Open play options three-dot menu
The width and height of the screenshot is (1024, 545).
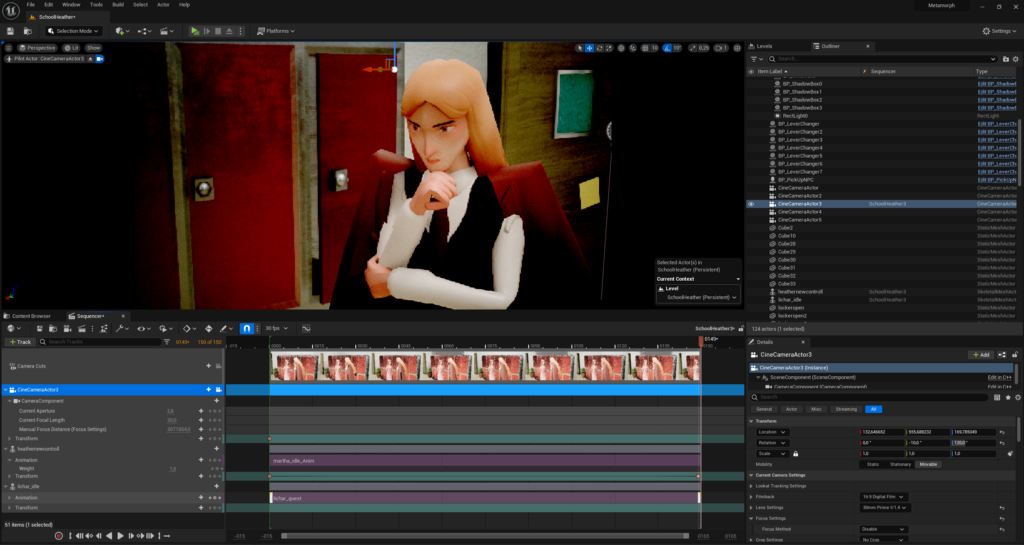(240, 31)
